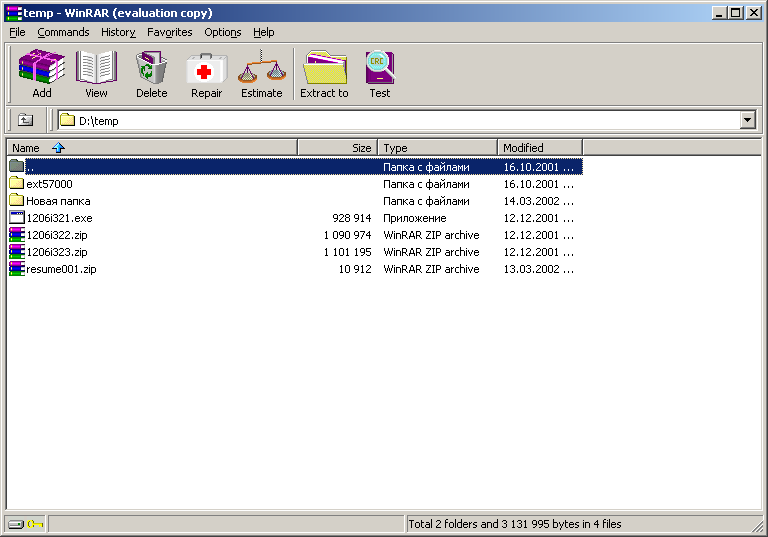Click the window resize grip corner

tap(759, 527)
